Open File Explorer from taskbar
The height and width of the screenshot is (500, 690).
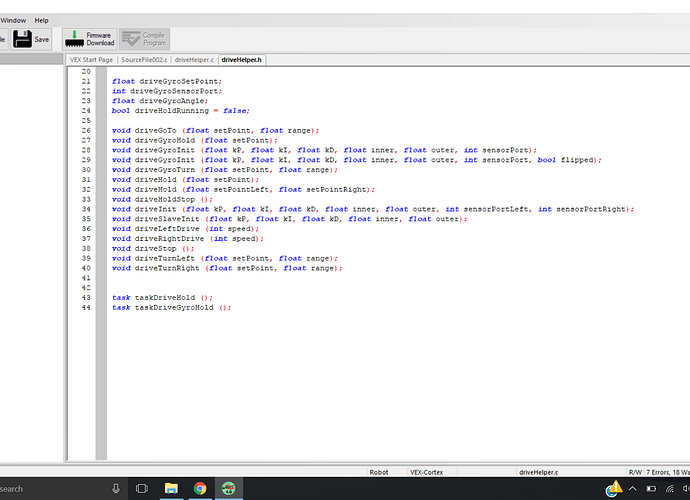(x=171, y=488)
